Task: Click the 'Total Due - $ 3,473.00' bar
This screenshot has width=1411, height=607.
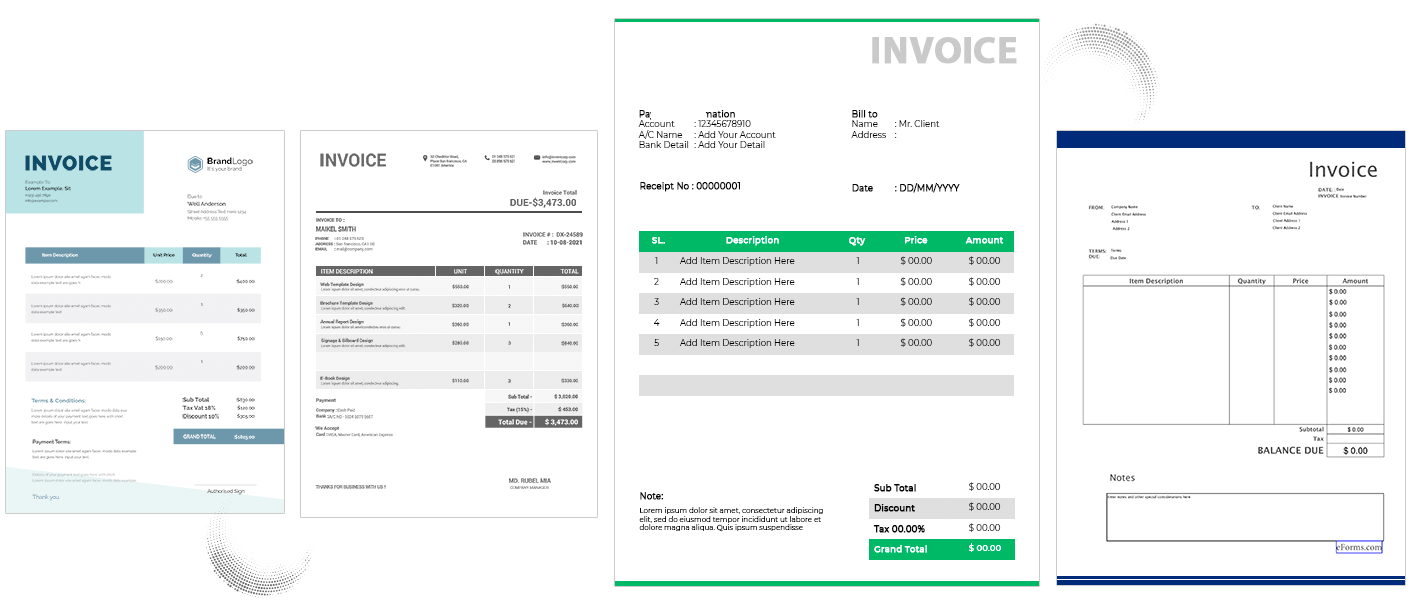Action: click(533, 422)
